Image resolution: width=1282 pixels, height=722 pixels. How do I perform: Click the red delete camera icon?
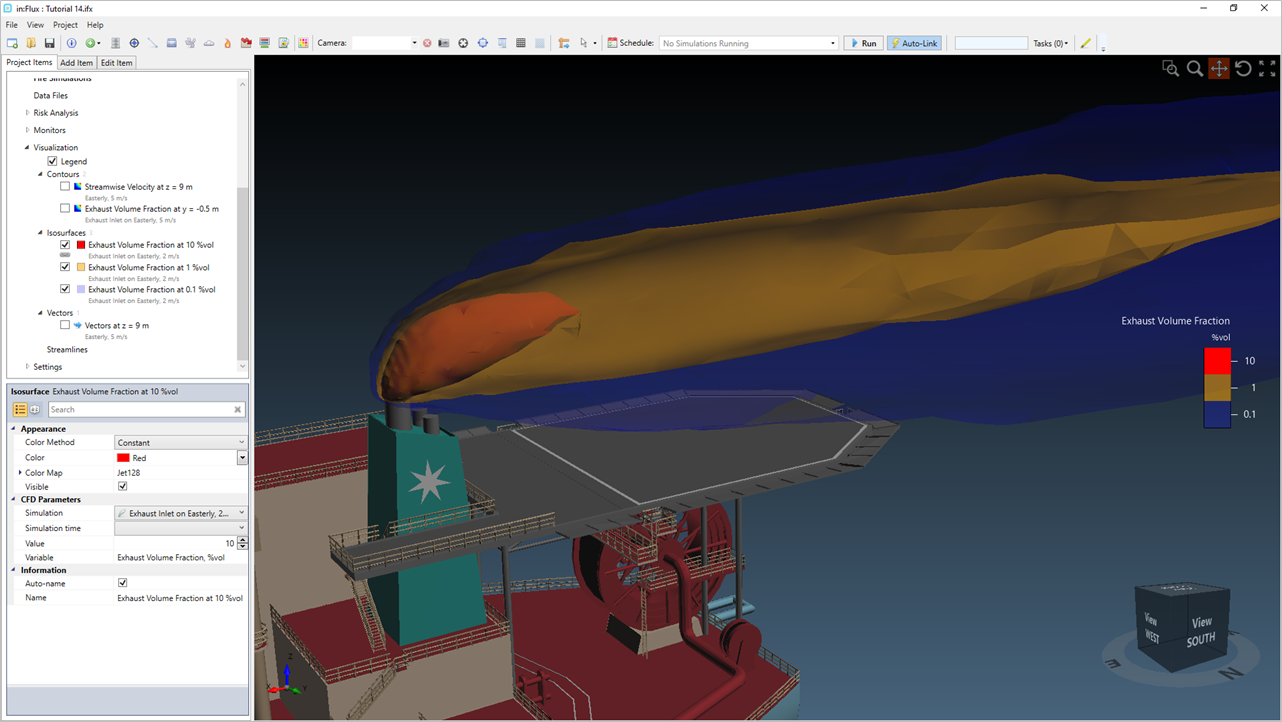427,43
